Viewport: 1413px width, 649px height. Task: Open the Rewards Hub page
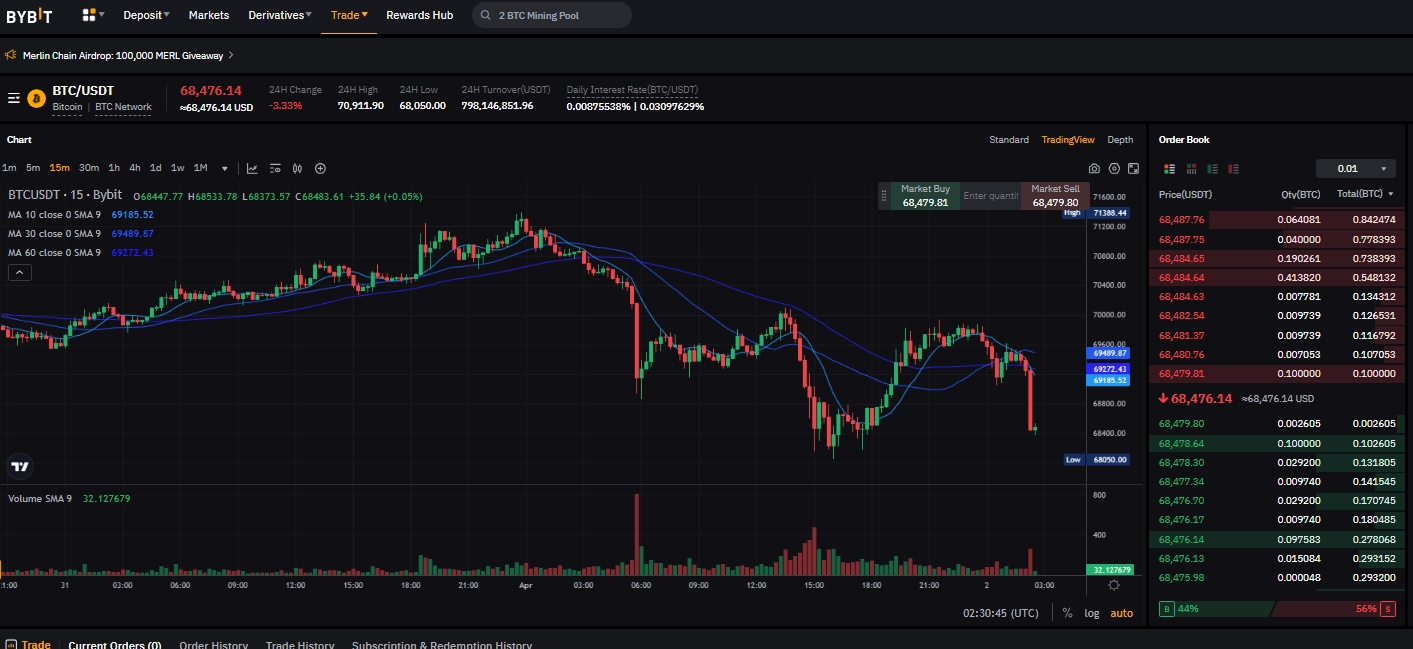(x=419, y=15)
